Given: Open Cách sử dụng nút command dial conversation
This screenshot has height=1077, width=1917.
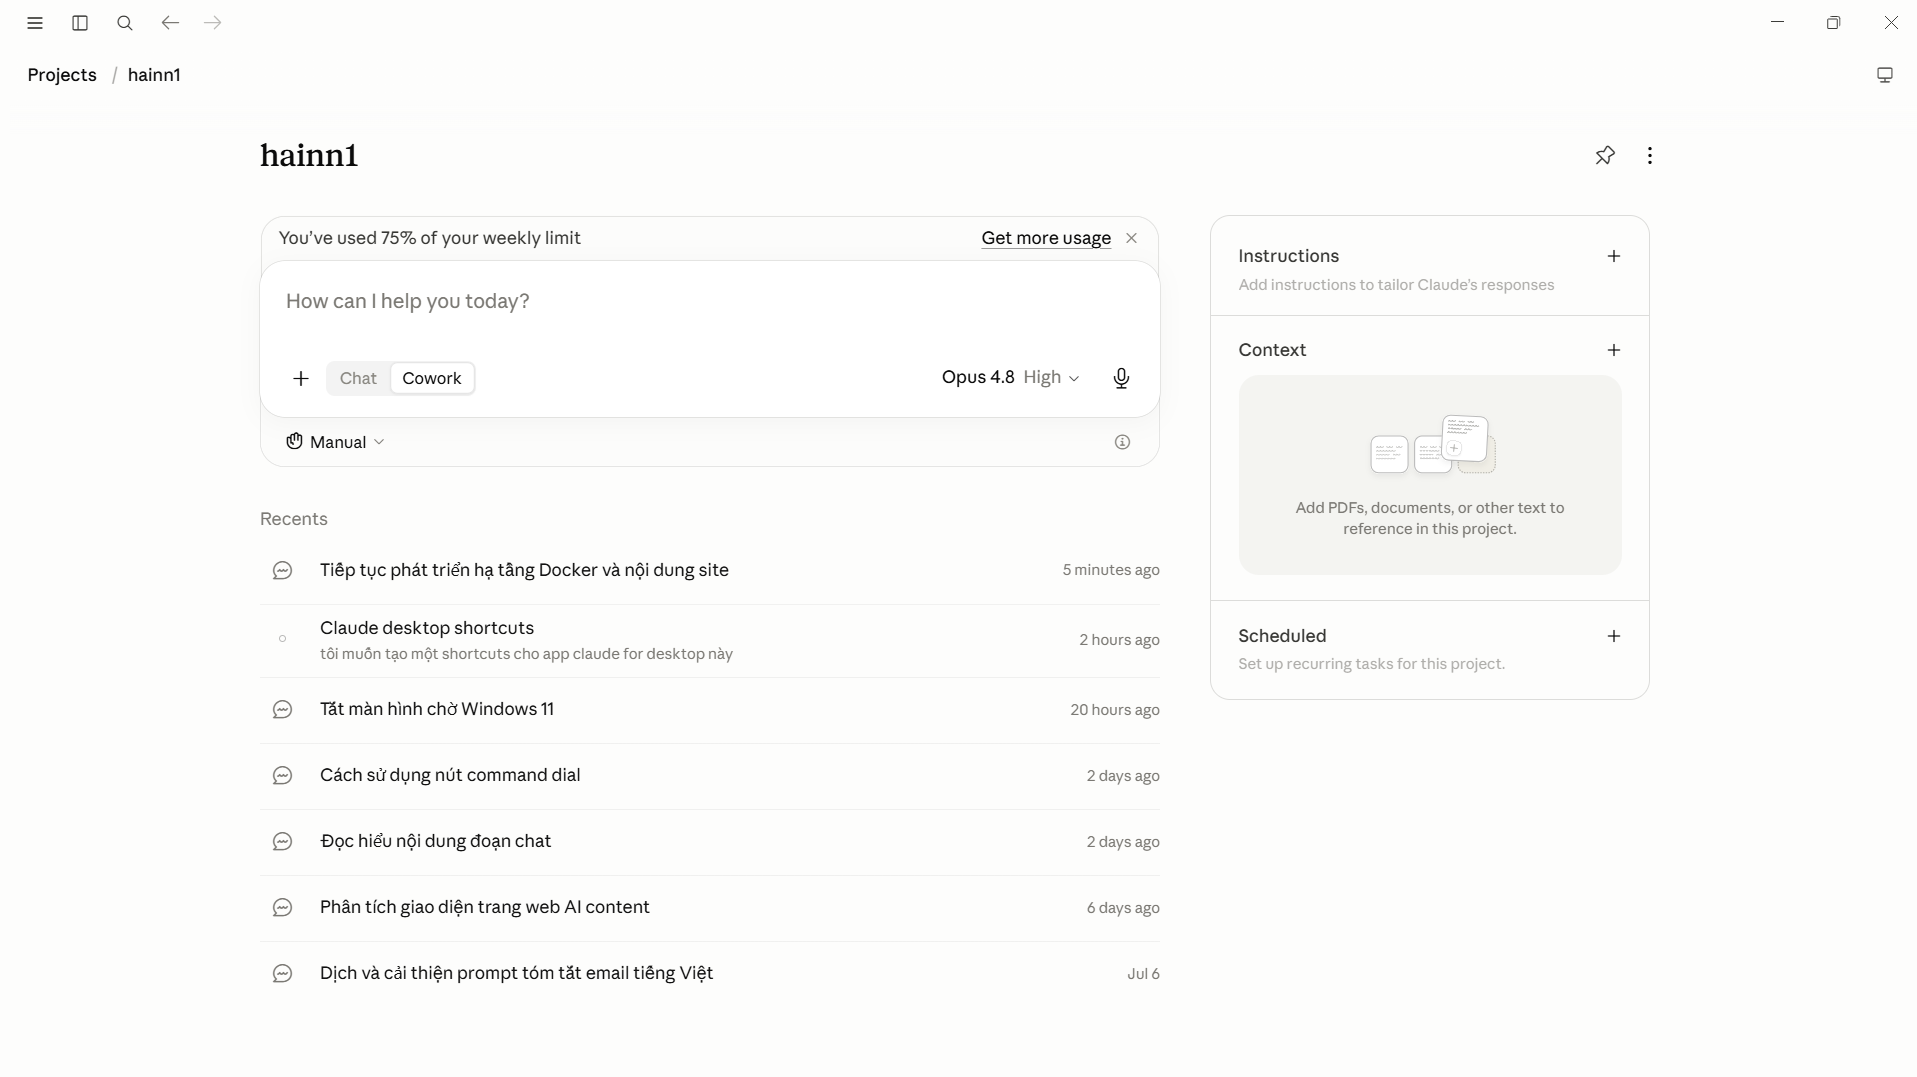Looking at the screenshot, I should 710,776.
